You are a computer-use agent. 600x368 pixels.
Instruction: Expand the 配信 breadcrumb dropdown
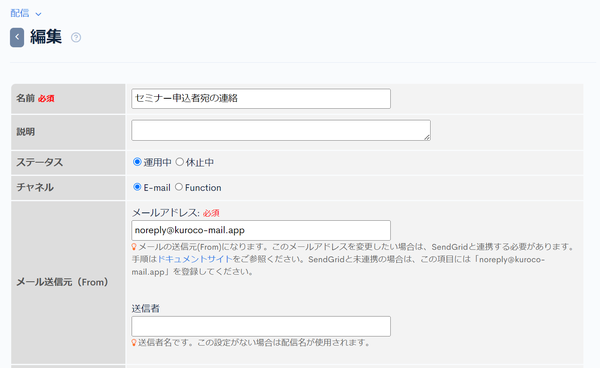(x=26, y=13)
